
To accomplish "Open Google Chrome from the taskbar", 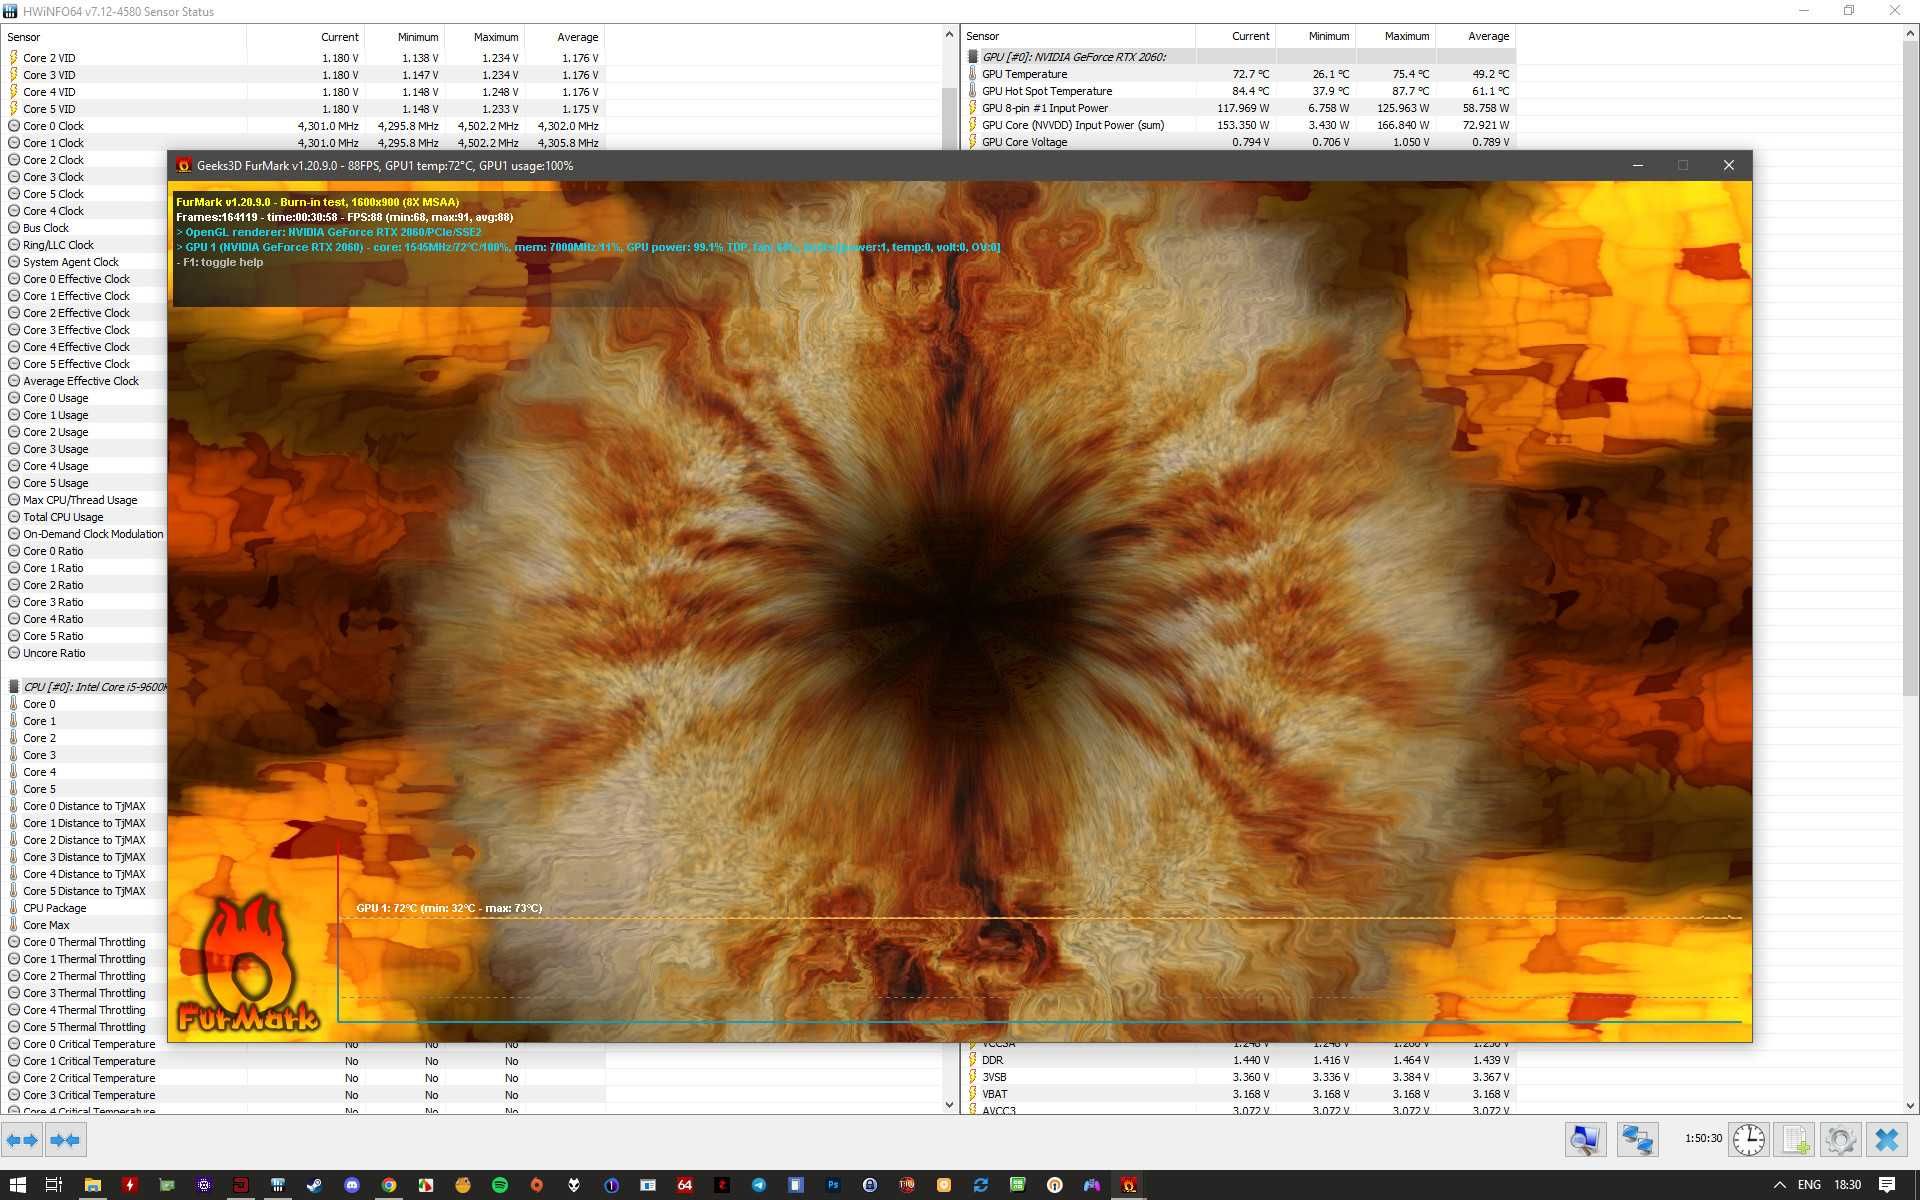I will pos(388,1185).
